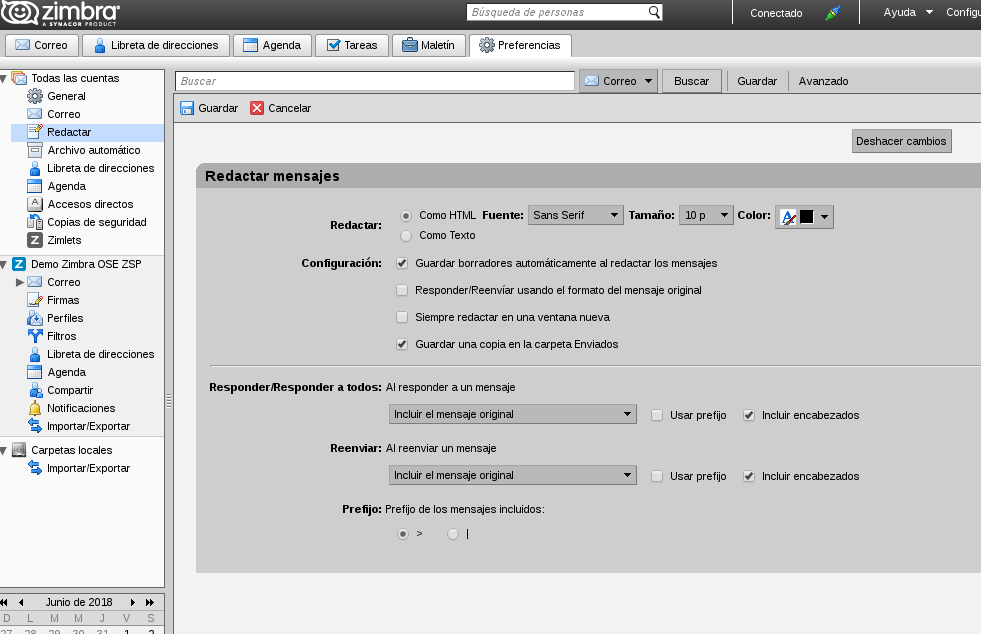Click the Deshacer cambios button
Viewport: 981px width, 634px height.
pos(902,141)
